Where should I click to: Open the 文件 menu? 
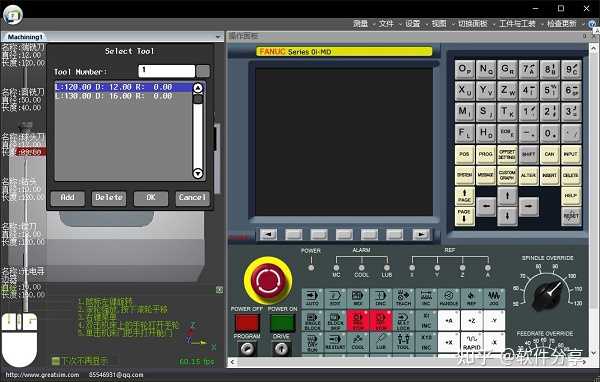pyautogui.click(x=386, y=24)
